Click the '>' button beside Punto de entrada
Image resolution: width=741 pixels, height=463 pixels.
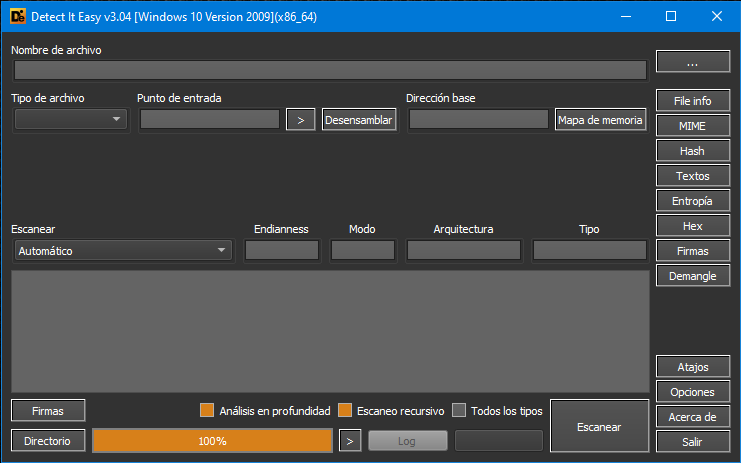(301, 120)
